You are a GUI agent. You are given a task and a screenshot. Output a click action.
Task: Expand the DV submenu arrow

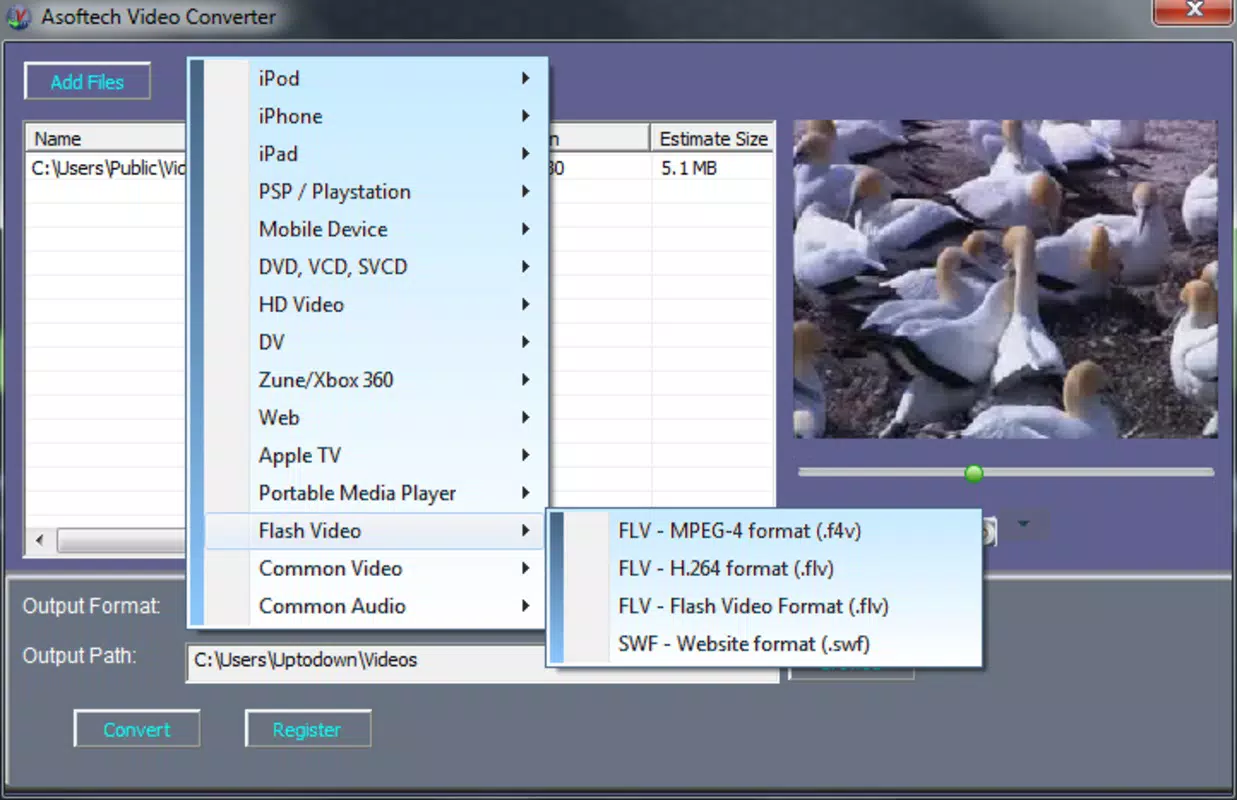525,342
